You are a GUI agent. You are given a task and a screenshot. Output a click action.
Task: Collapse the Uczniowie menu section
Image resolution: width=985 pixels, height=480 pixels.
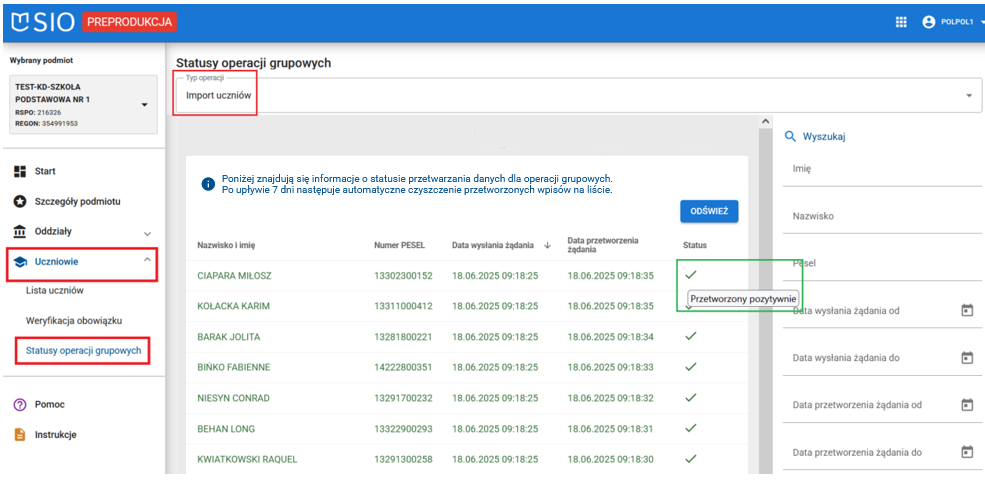pyautogui.click(x=147, y=261)
